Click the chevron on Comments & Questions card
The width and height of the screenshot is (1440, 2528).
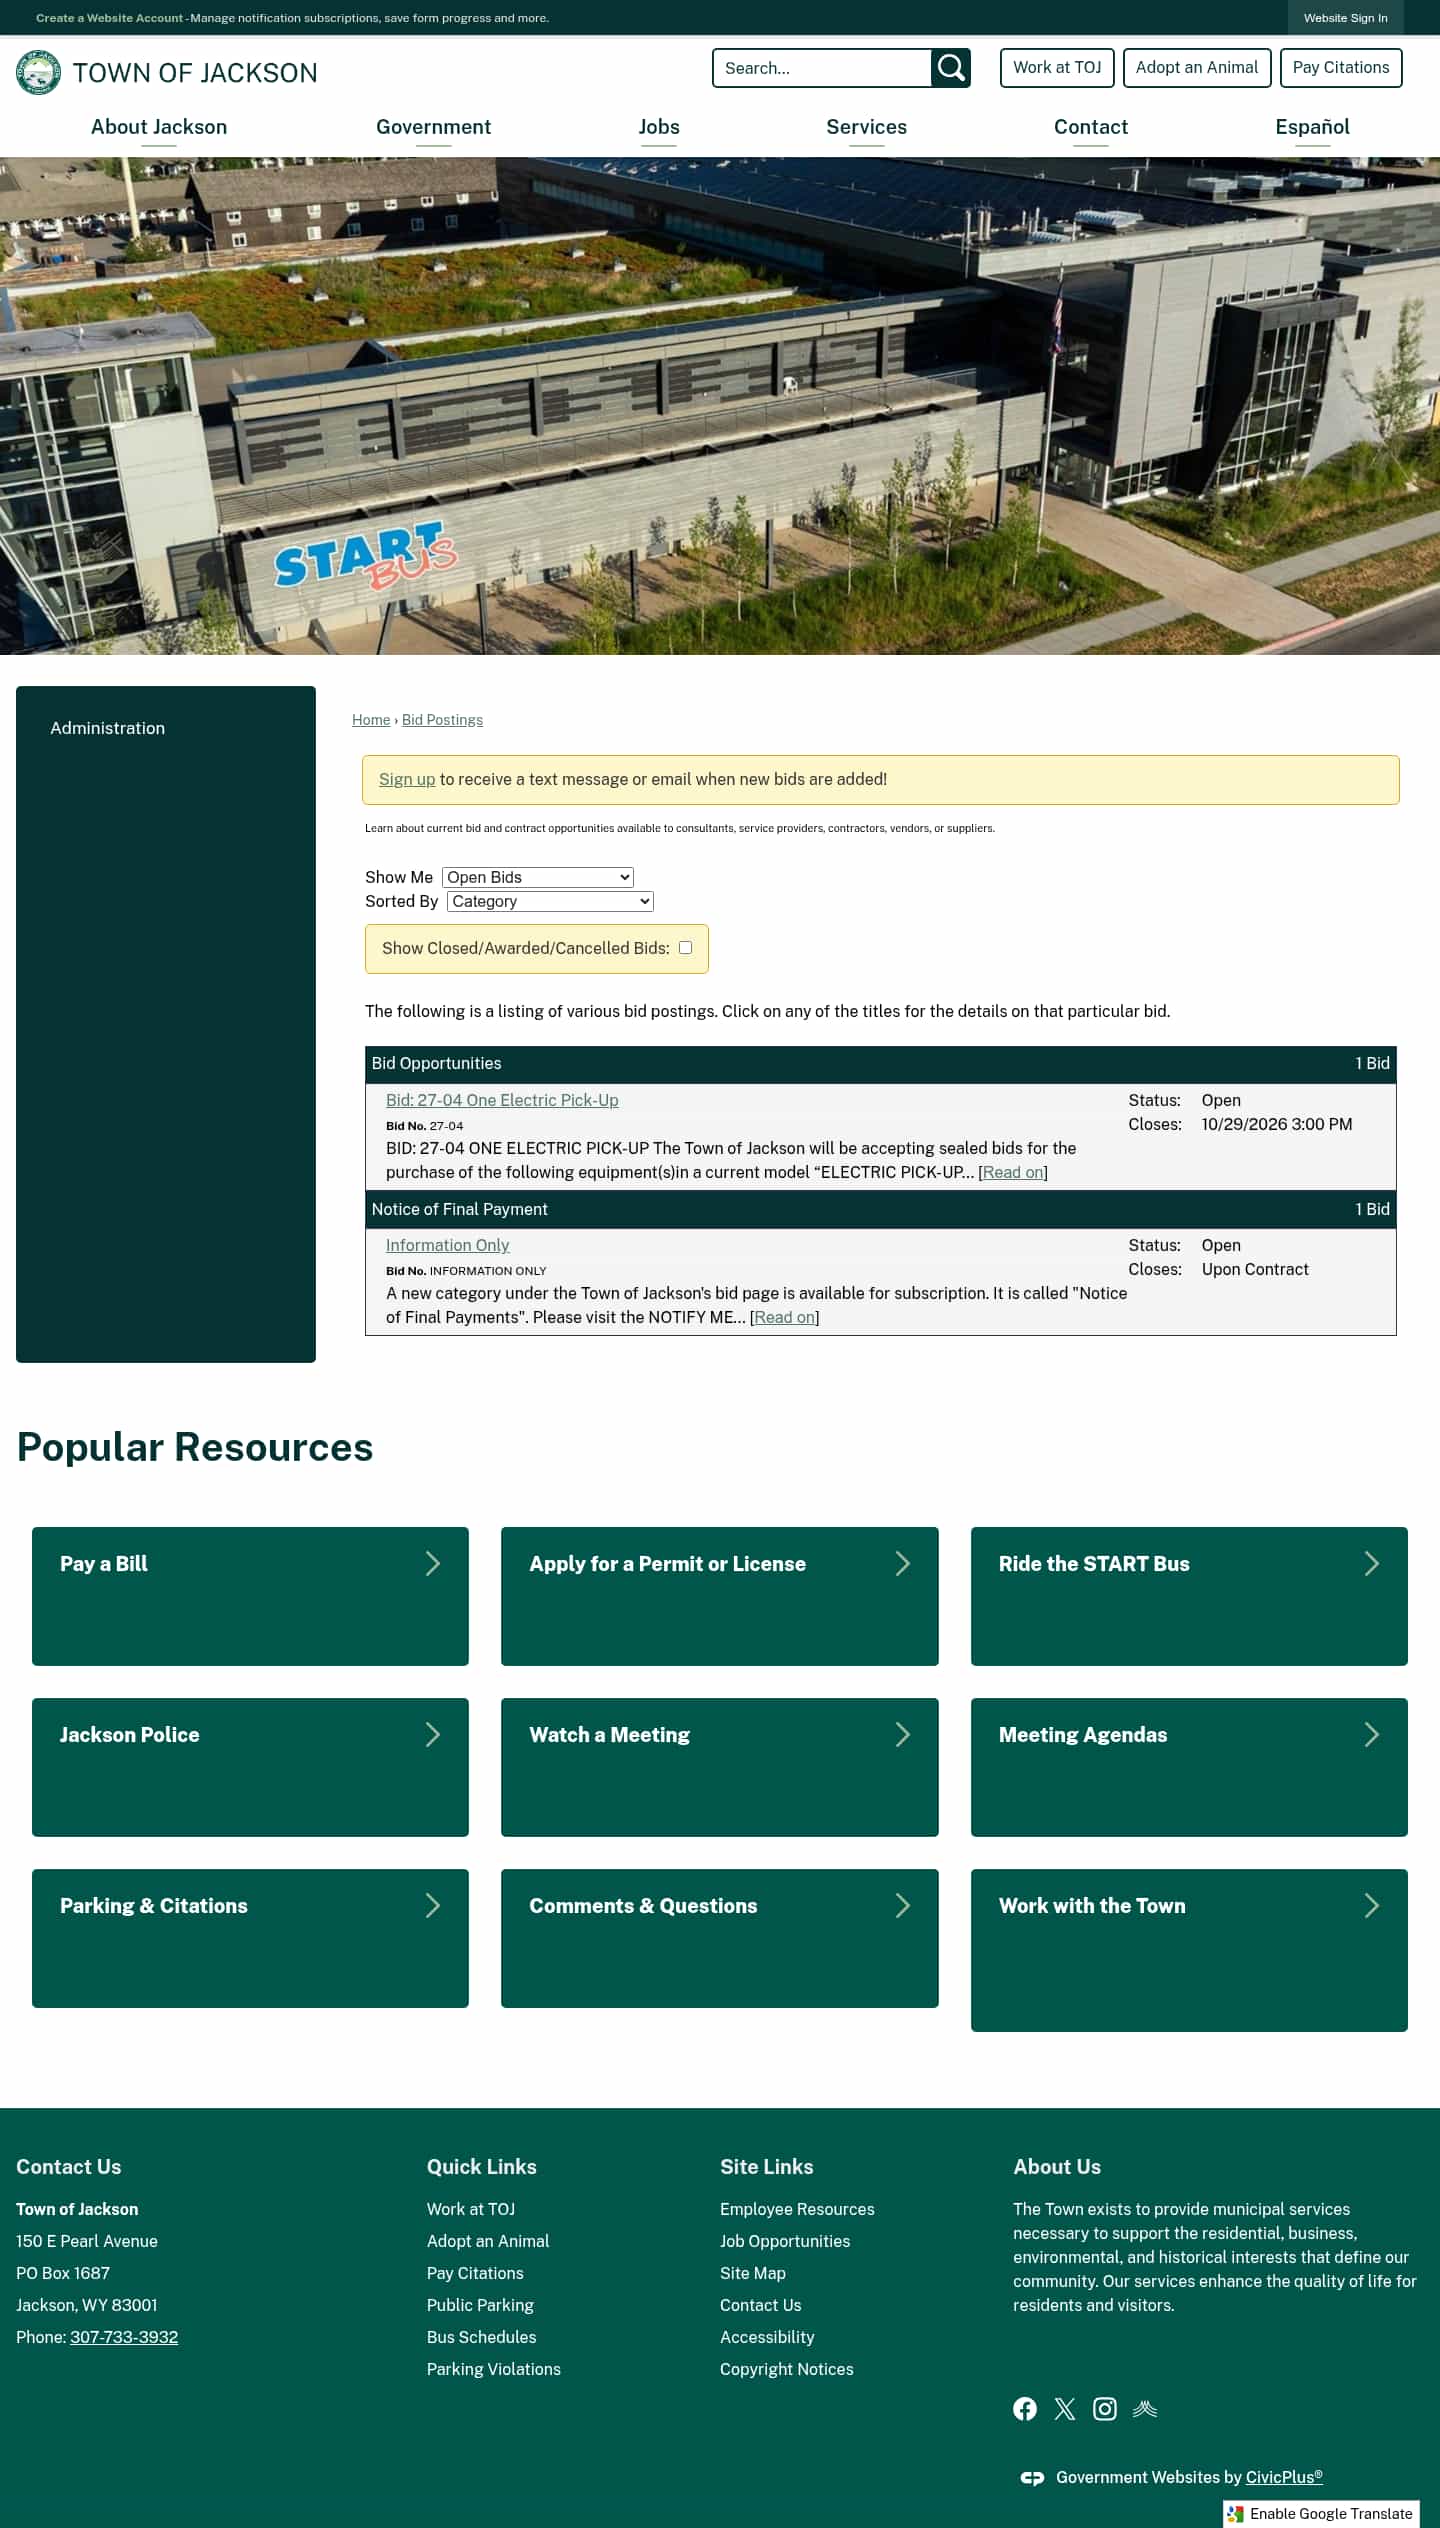coord(903,1905)
